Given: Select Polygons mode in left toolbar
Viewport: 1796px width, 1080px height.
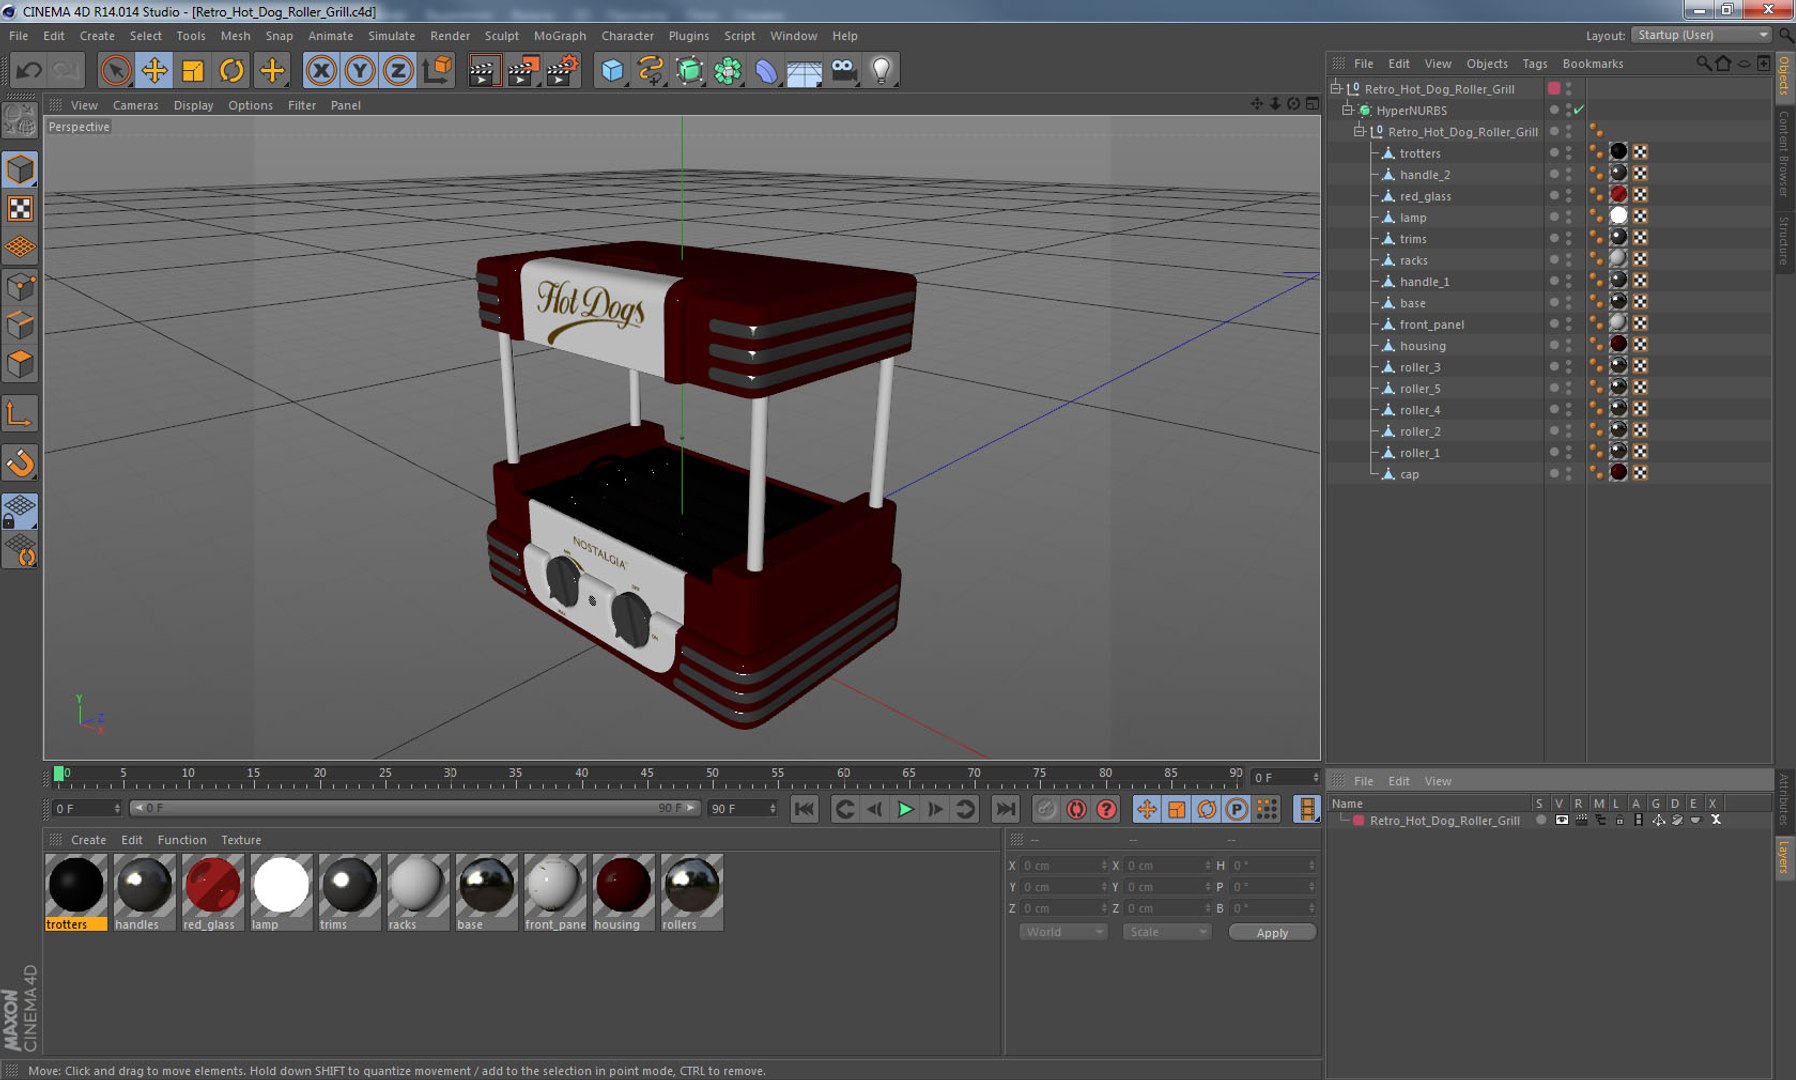Looking at the screenshot, I should click(x=20, y=364).
